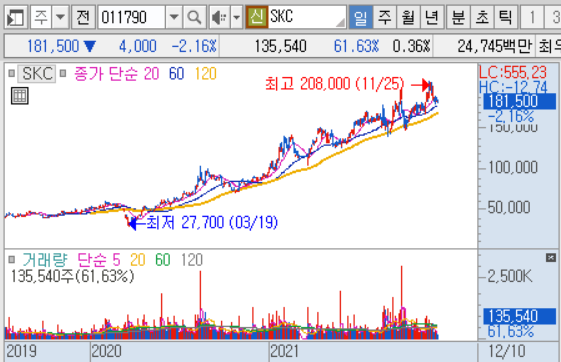Click the 135,540주(61.63%) volume text
Screen dimensions: 561x362
point(72,276)
